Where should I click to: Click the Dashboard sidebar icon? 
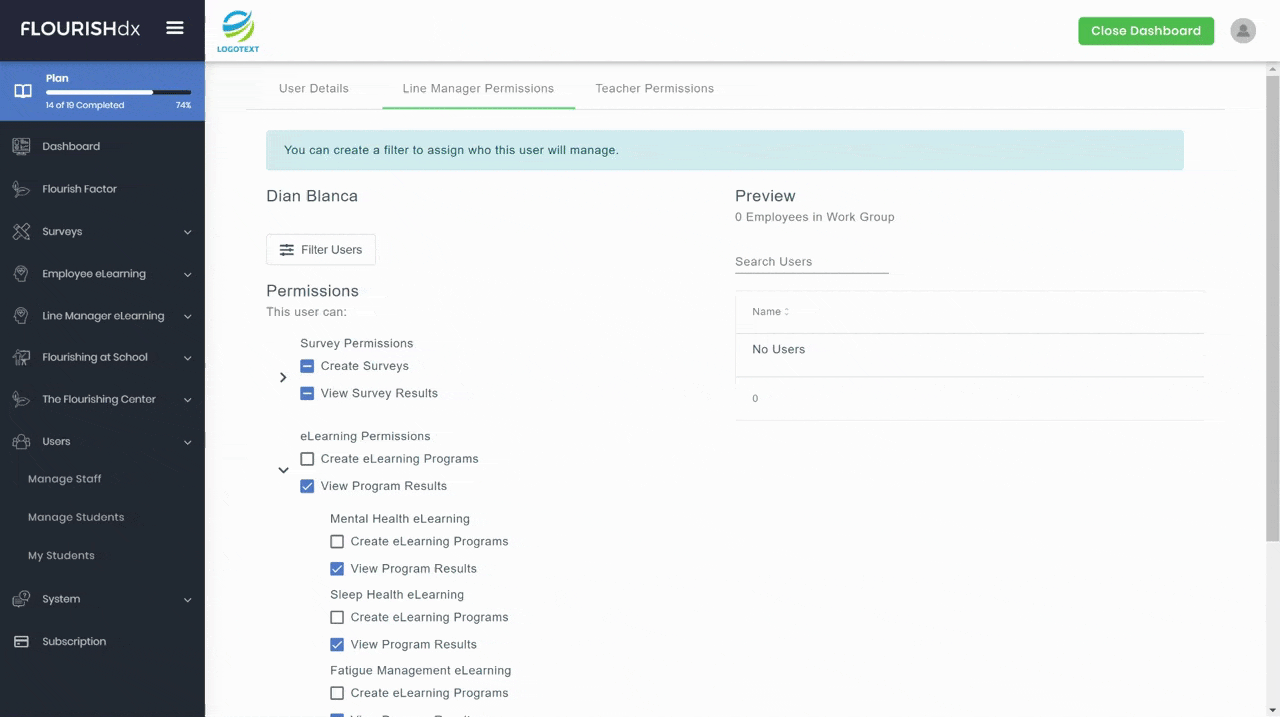click(x=21, y=146)
